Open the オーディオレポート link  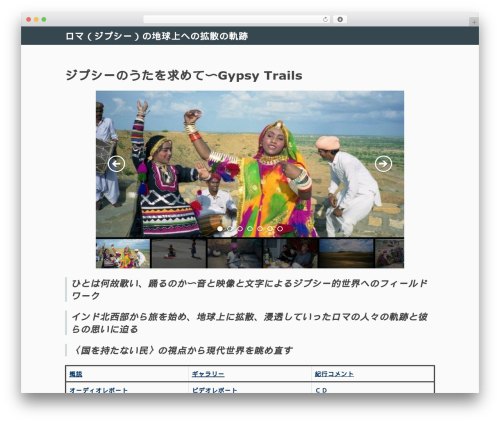[98, 390]
